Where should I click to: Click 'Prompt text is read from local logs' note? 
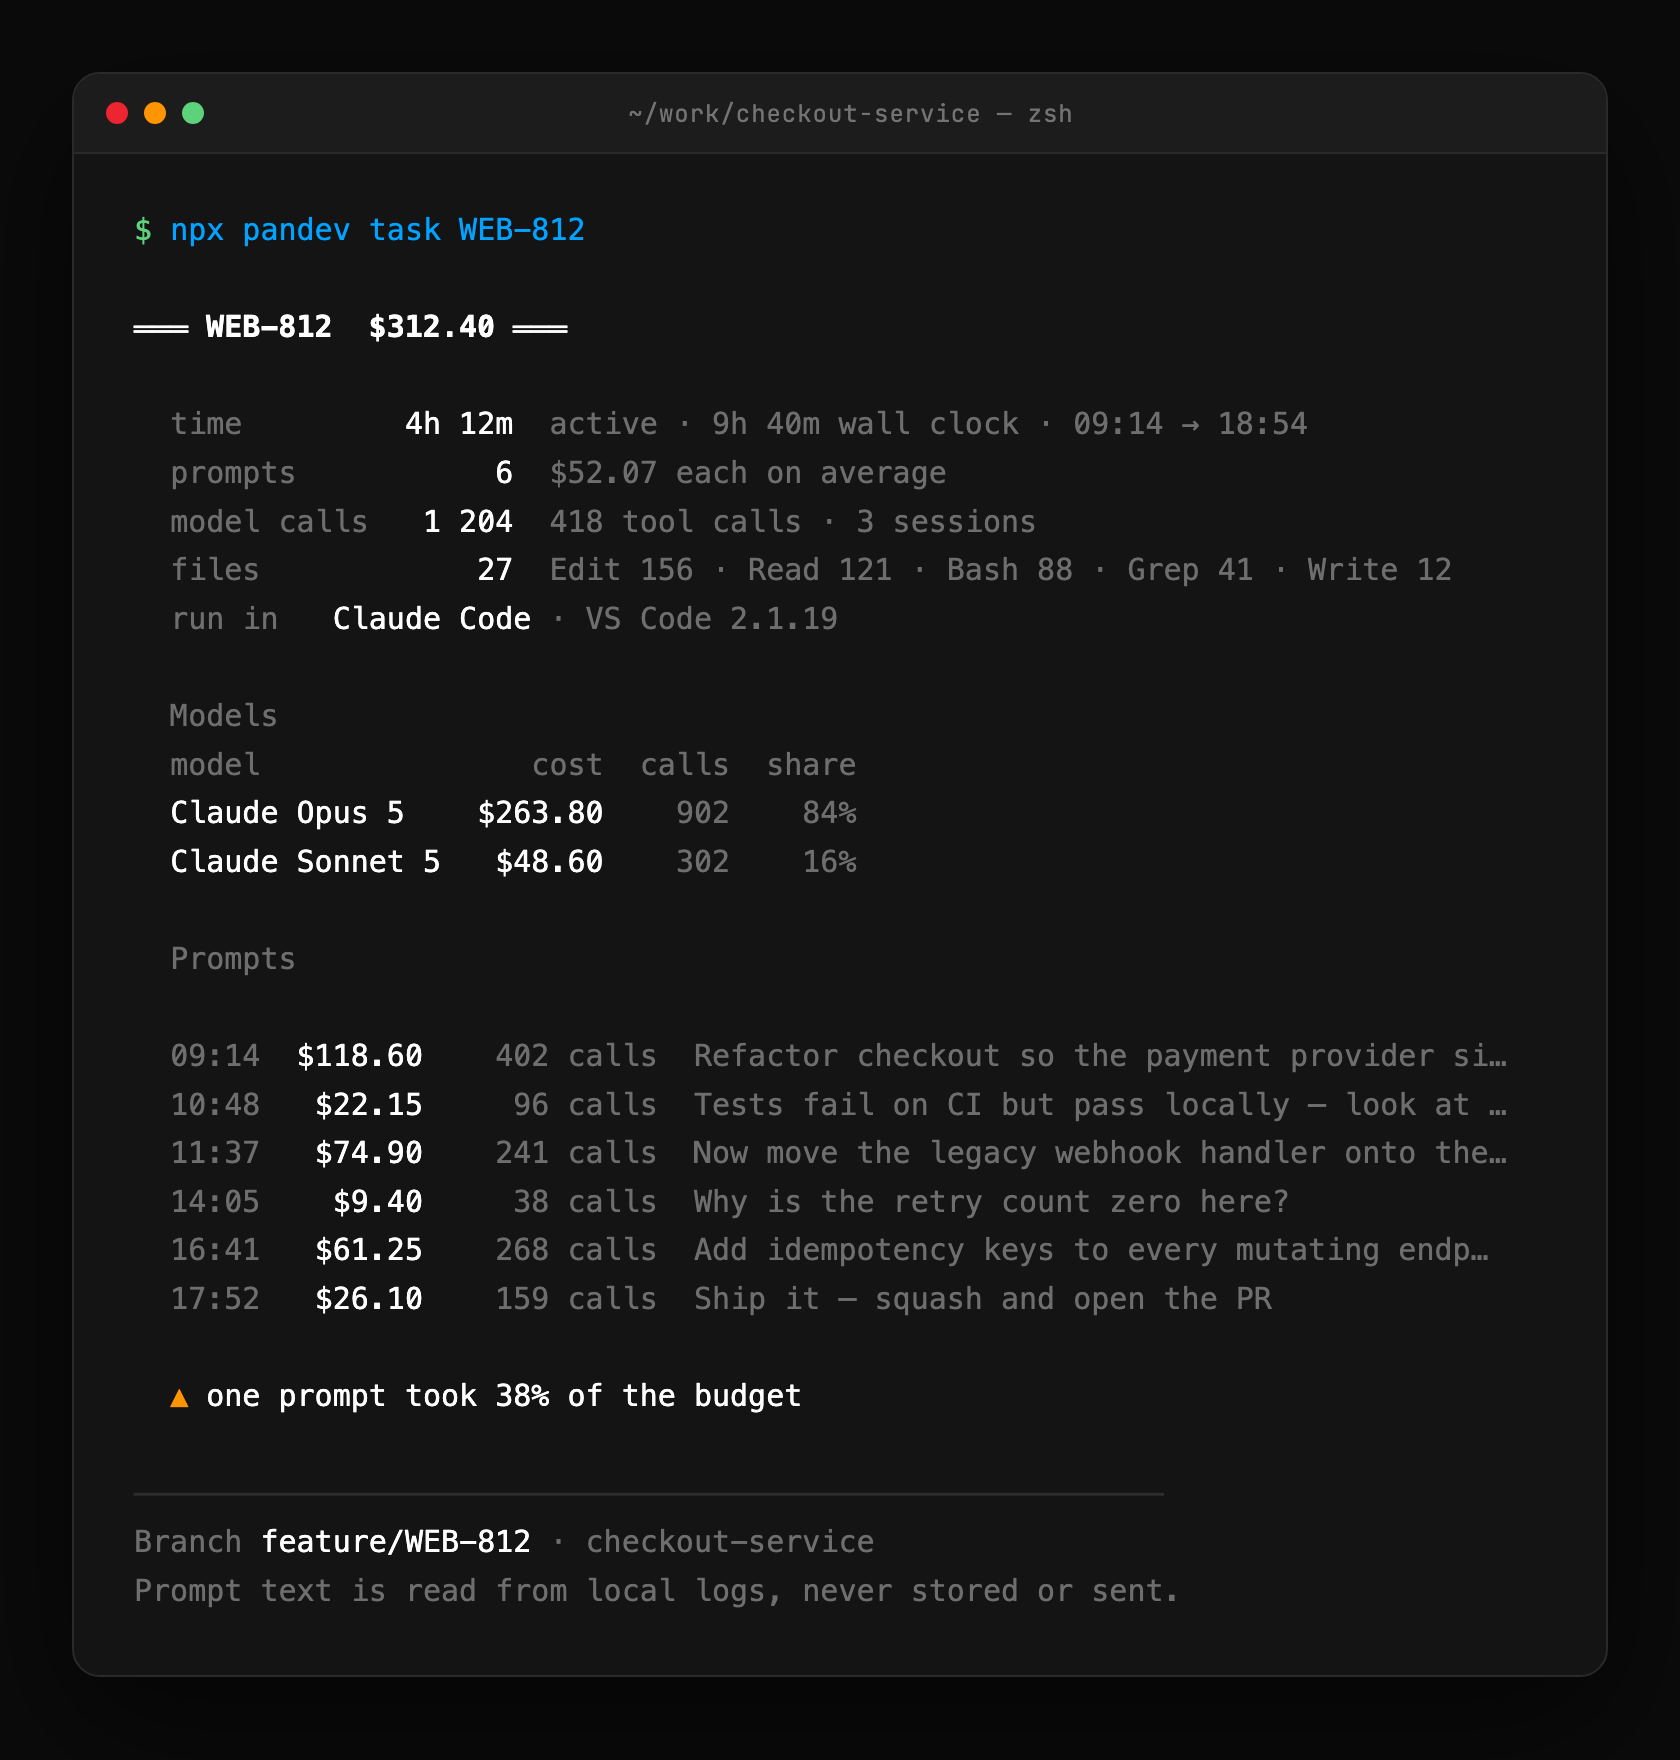tap(657, 1591)
